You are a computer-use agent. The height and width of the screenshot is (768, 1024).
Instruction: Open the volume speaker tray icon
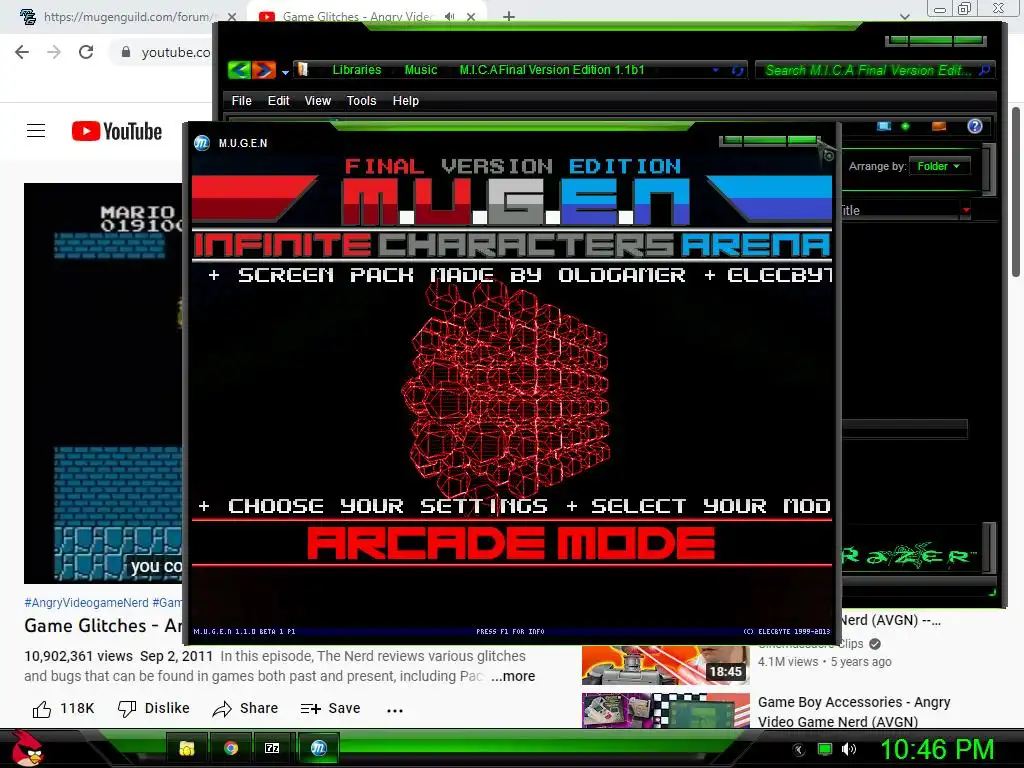[848, 749]
